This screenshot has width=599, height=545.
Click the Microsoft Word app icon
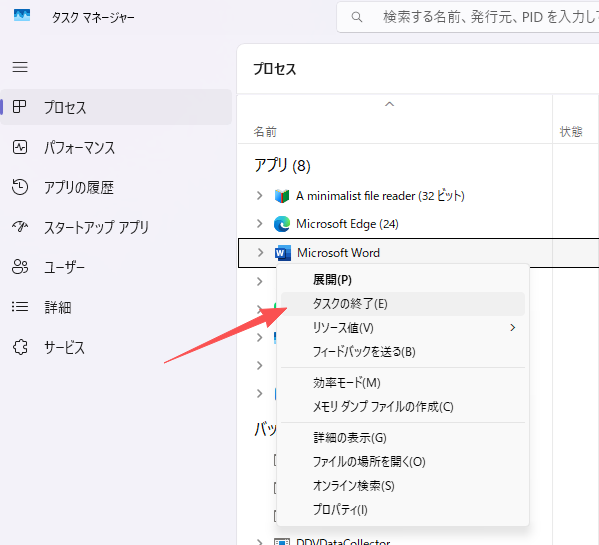pyautogui.click(x=283, y=253)
